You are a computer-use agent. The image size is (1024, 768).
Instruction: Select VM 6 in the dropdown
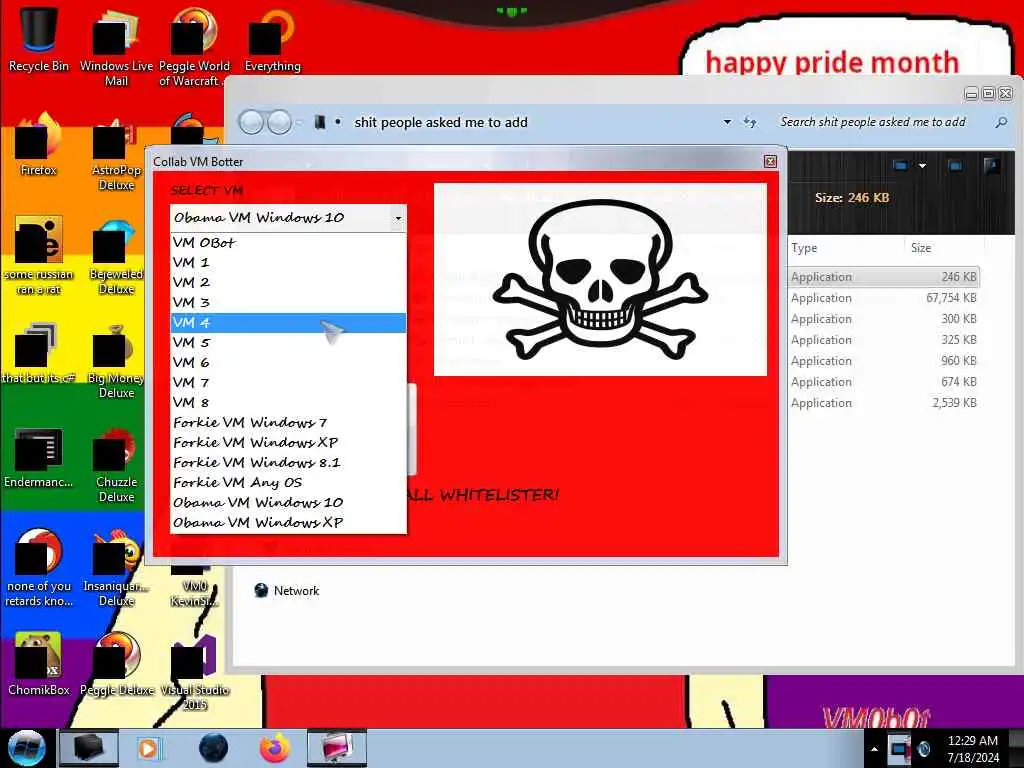[288, 362]
